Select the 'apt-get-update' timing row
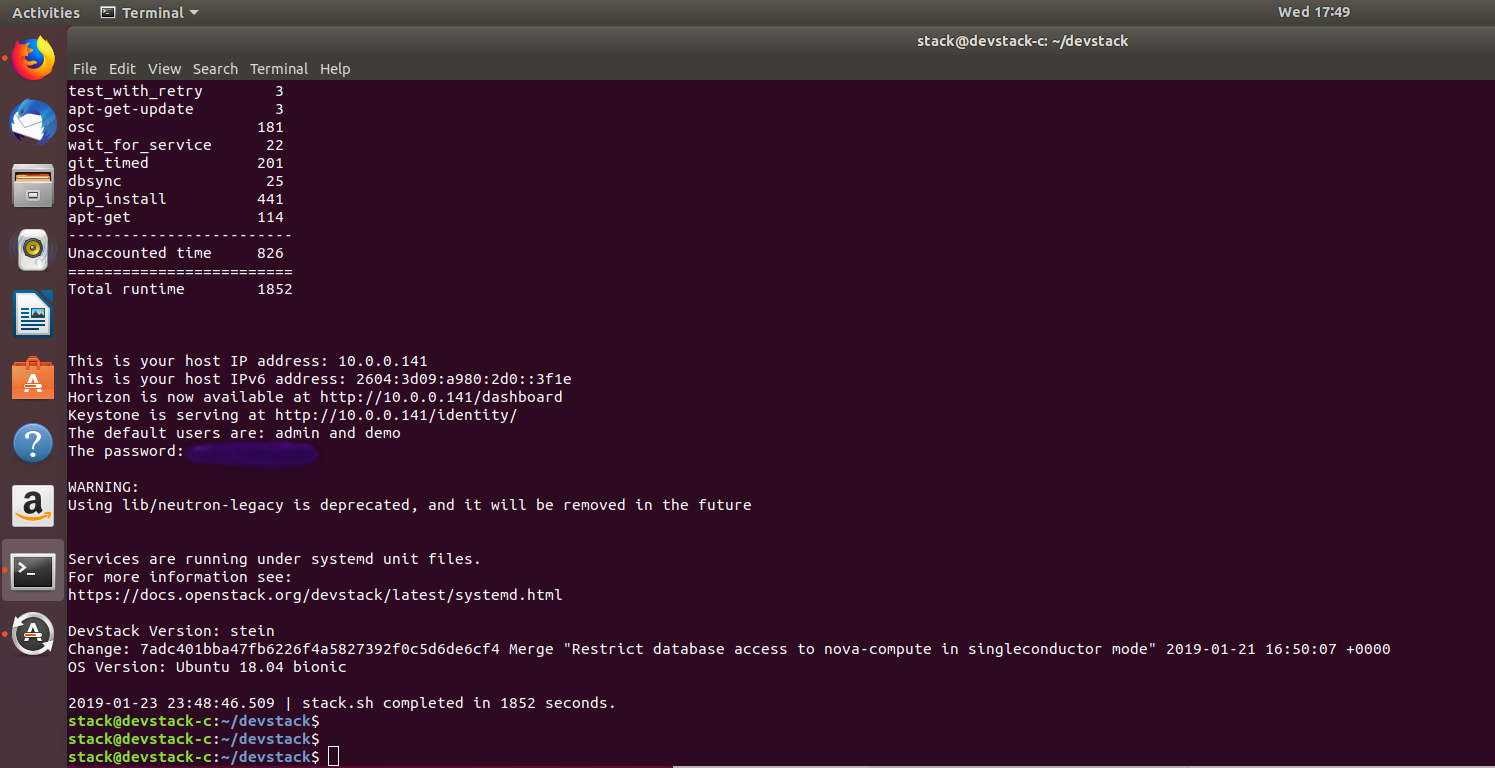The image size is (1495, 768). pyautogui.click(x=176, y=109)
